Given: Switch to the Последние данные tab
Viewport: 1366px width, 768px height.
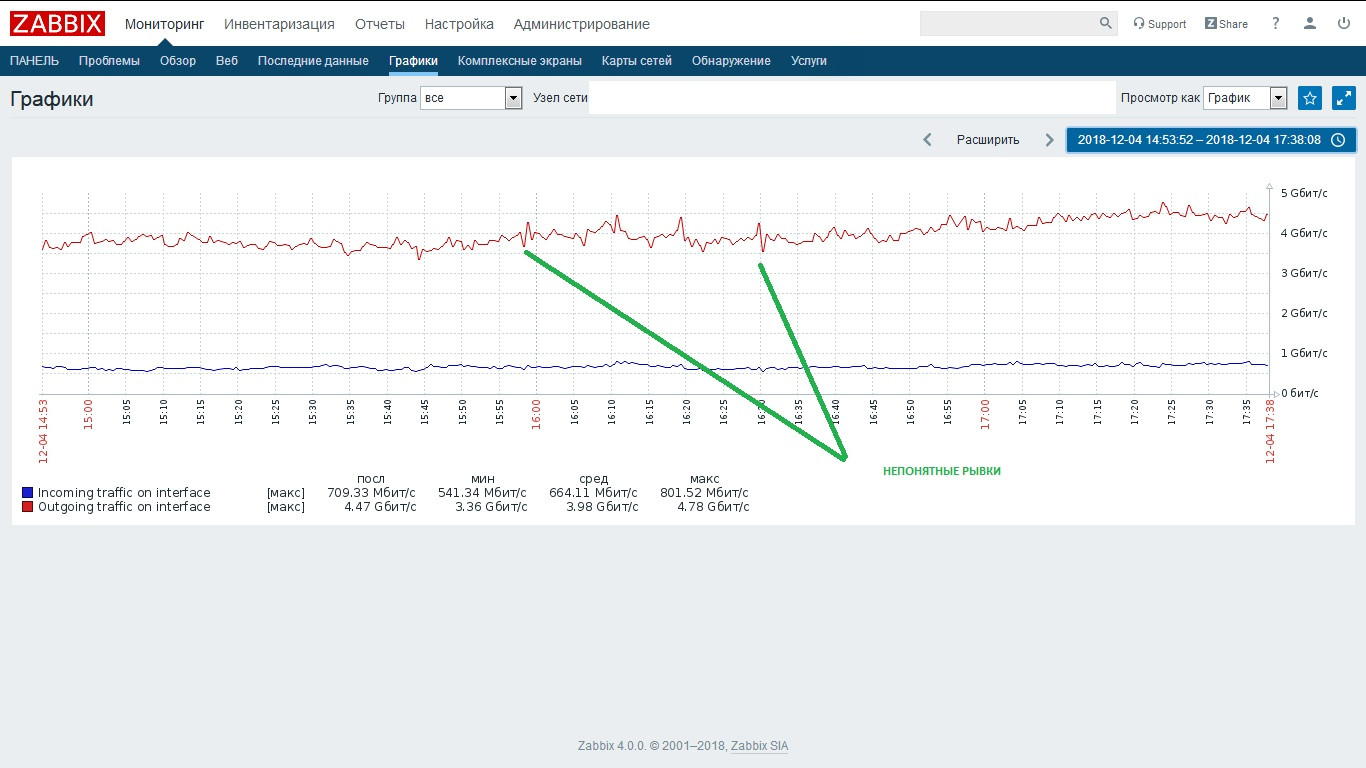Looking at the screenshot, I should click(x=313, y=61).
